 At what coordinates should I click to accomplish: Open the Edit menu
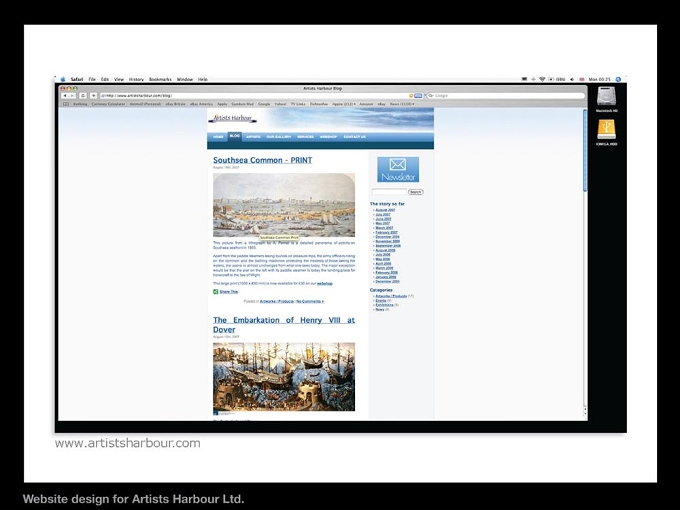tap(105, 79)
